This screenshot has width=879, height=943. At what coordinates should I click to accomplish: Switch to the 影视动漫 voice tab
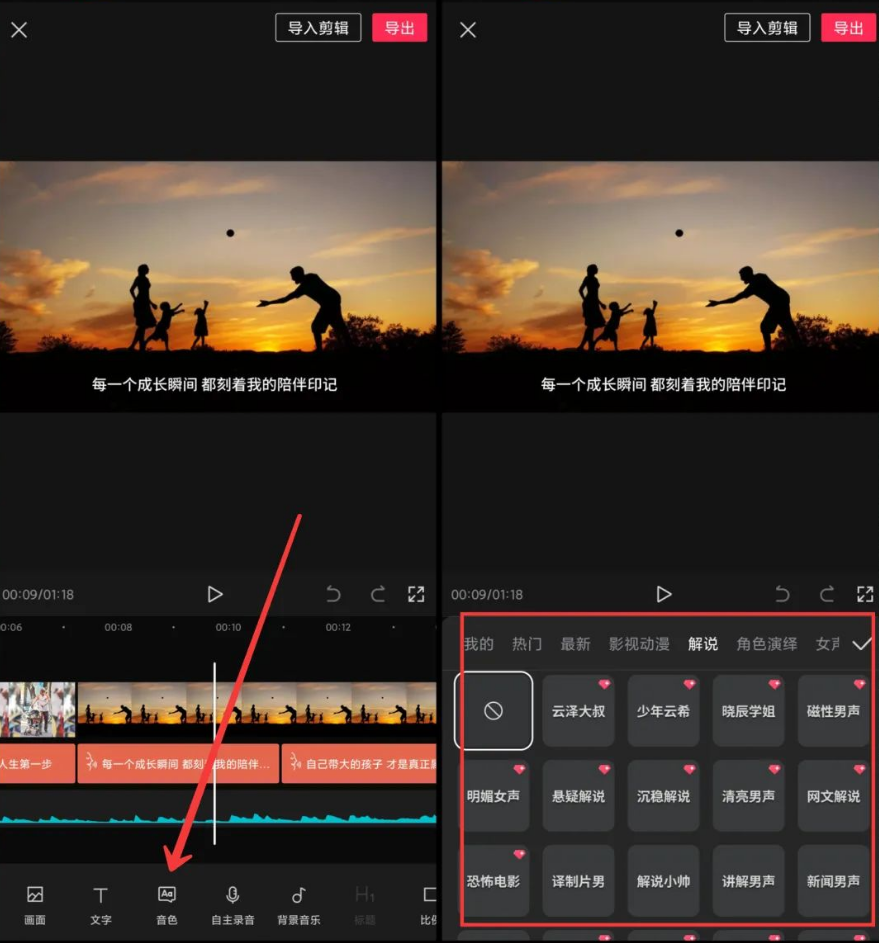639,644
